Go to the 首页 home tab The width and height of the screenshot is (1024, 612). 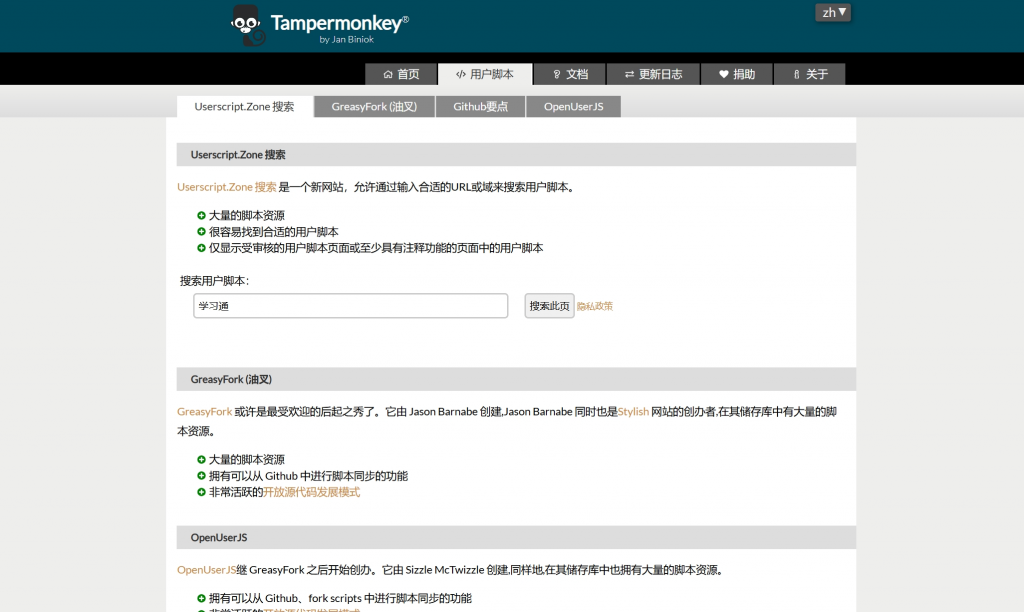(x=400, y=74)
